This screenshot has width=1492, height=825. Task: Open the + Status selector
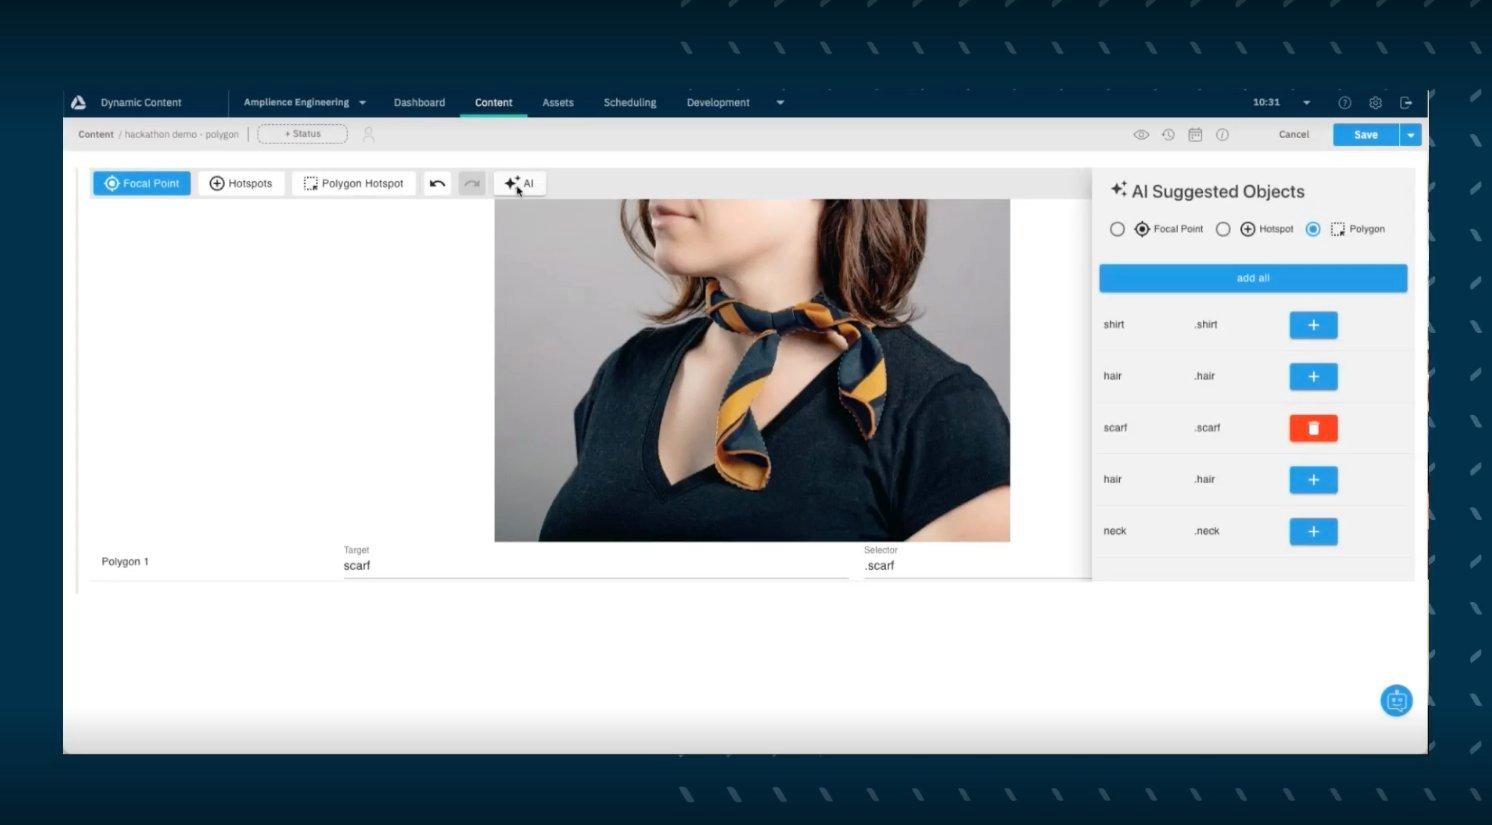click(x=303, y=134)
